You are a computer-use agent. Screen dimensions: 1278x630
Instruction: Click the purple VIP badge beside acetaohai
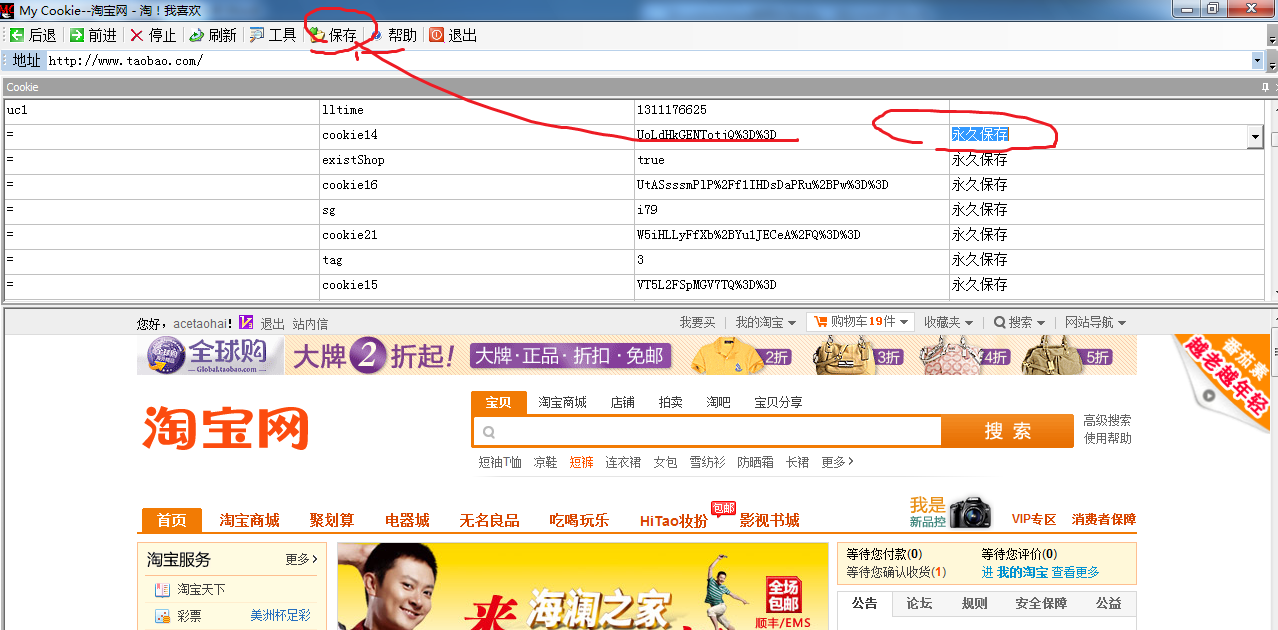coord(246,323)
